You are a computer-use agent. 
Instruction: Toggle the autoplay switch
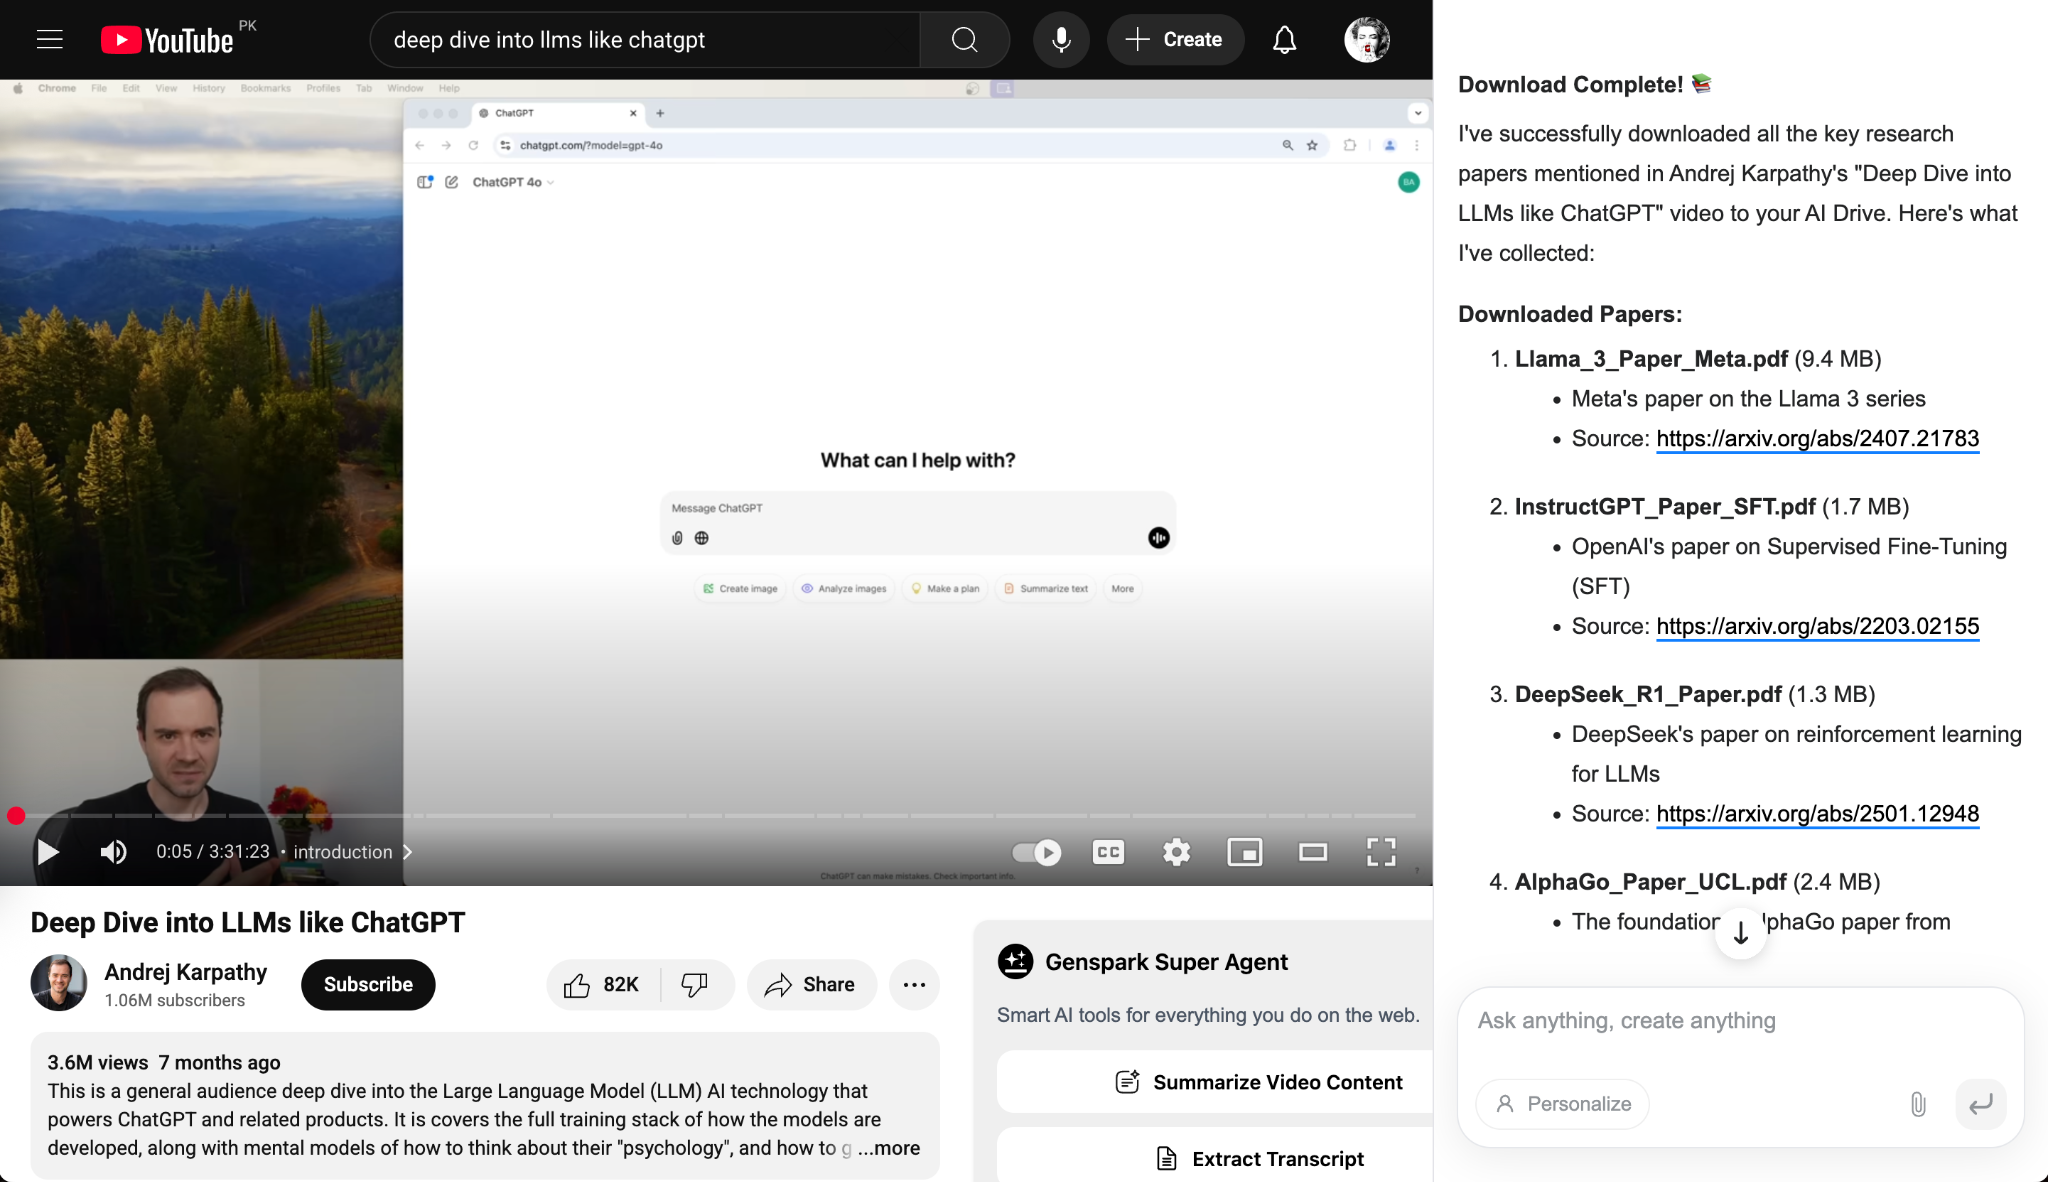(1036, 852)
